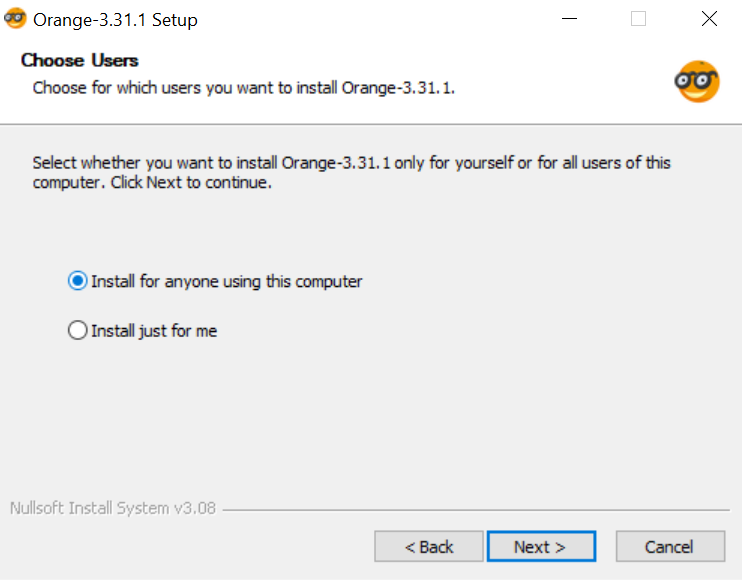Image resolution: width=742 pixels, height=580 pixels.
Task: Proceed by pressing the "Next >" button
Action: pyautogui.click(x=541, y=547)
